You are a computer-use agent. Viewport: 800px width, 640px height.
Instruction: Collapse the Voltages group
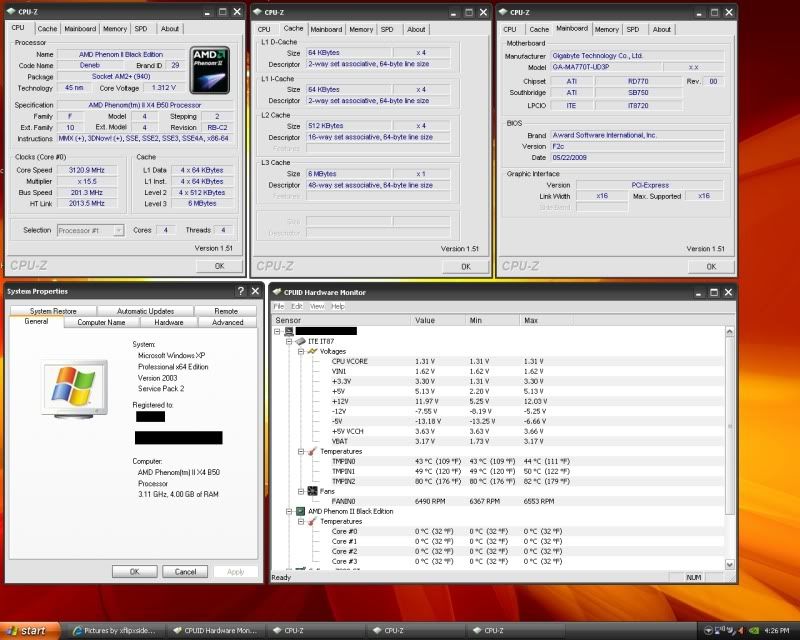coord(301,351)
